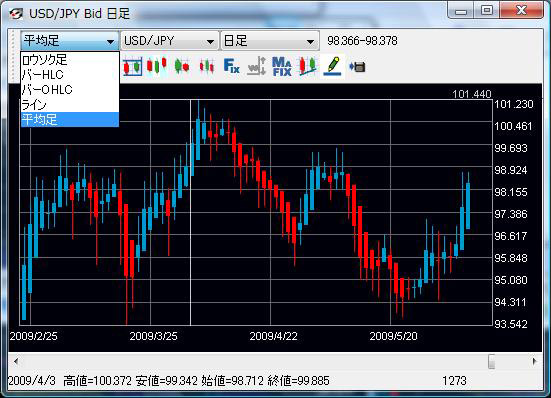This screenshot has height=398, width=551.
Task: Click the candlestick trendline icon
Action: (307, 66)
